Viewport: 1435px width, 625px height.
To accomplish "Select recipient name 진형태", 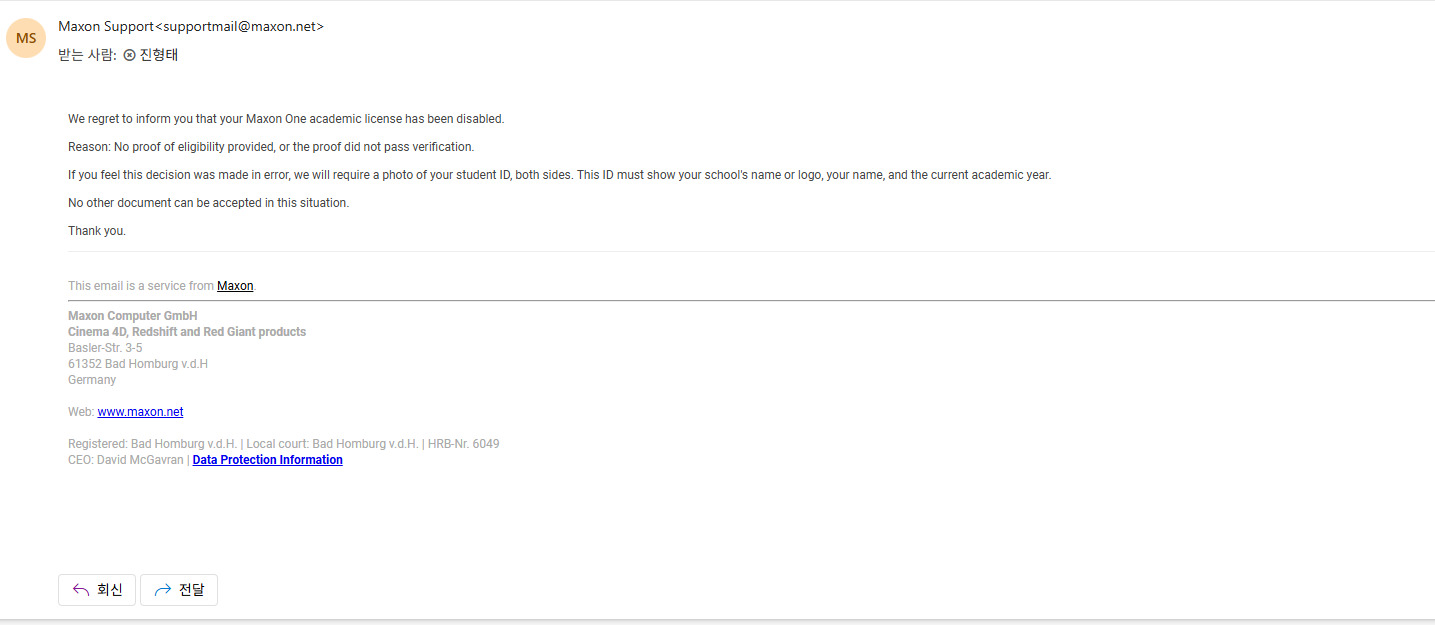I will [x=159, y=55].
